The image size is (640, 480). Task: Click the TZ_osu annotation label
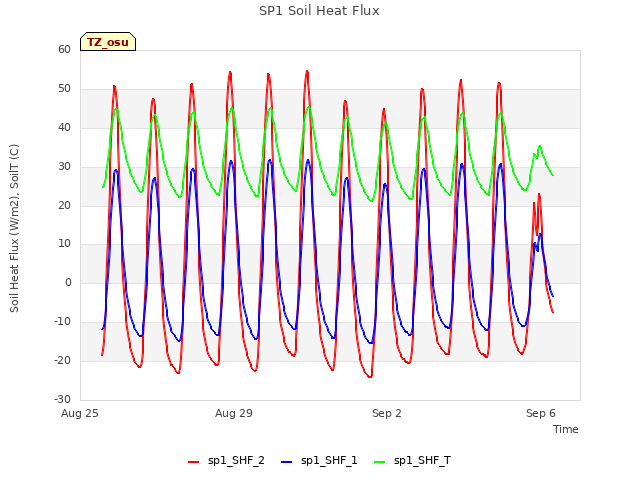108,42
